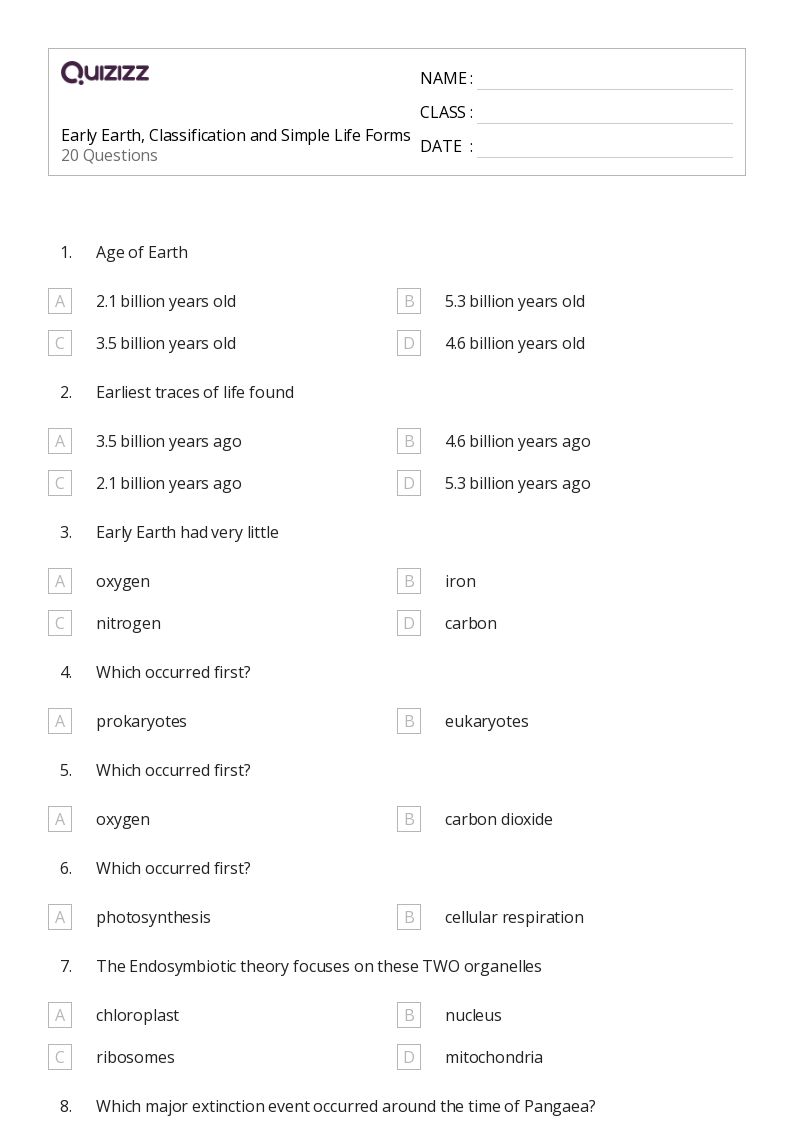
Task: Click the CLASS input line
Action: [x=605, y=113]
